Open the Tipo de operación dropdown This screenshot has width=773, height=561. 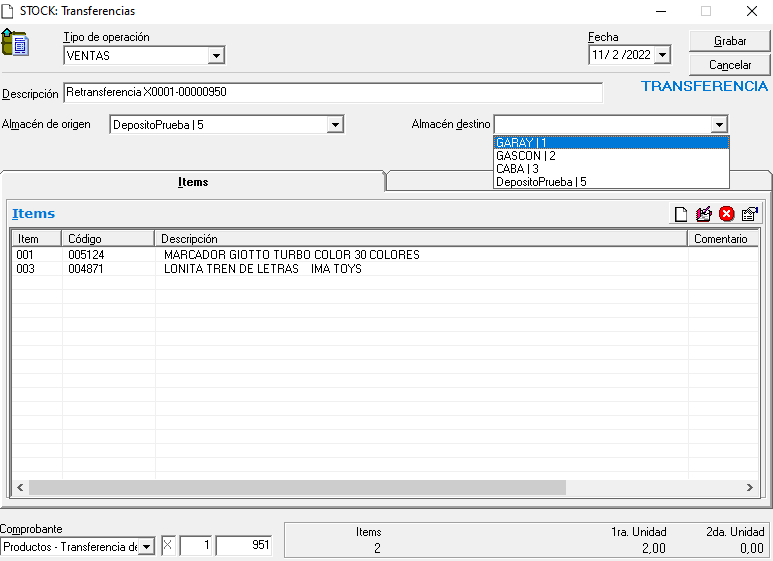(216, 56)
